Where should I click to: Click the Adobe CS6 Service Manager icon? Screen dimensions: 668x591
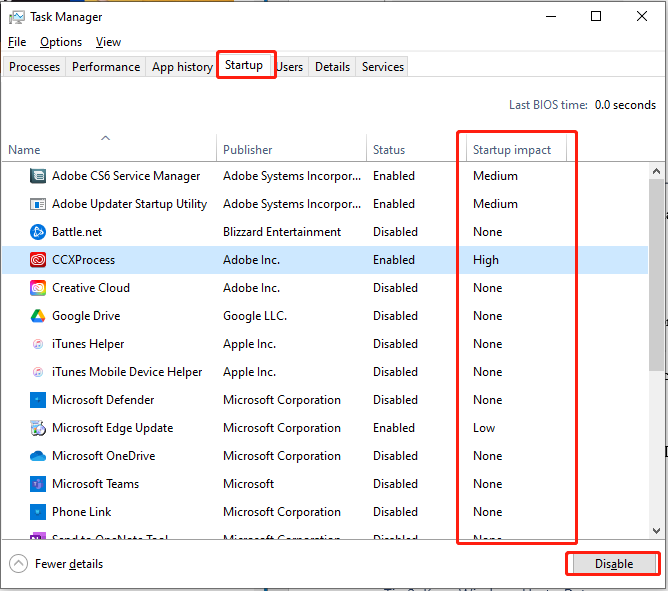point(37,176)
